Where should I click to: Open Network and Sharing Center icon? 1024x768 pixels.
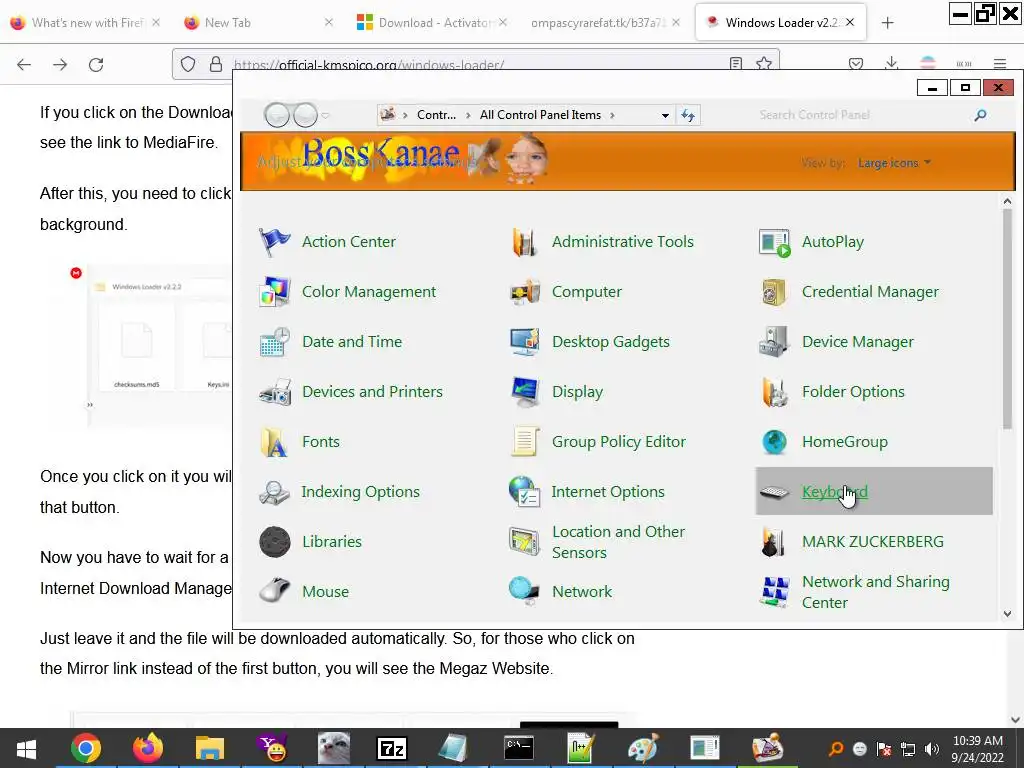click(775, 592)
